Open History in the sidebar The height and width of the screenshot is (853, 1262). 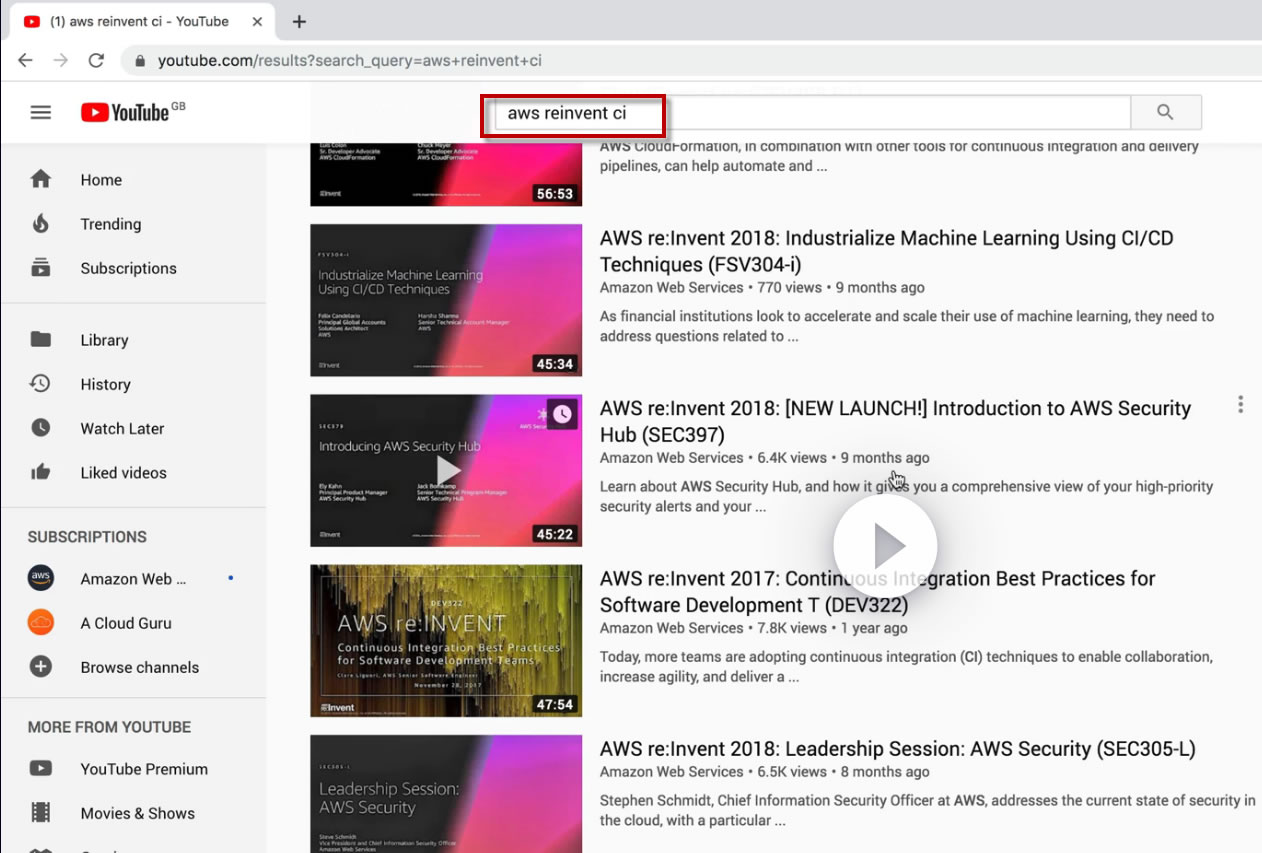[x=133, y=384]
